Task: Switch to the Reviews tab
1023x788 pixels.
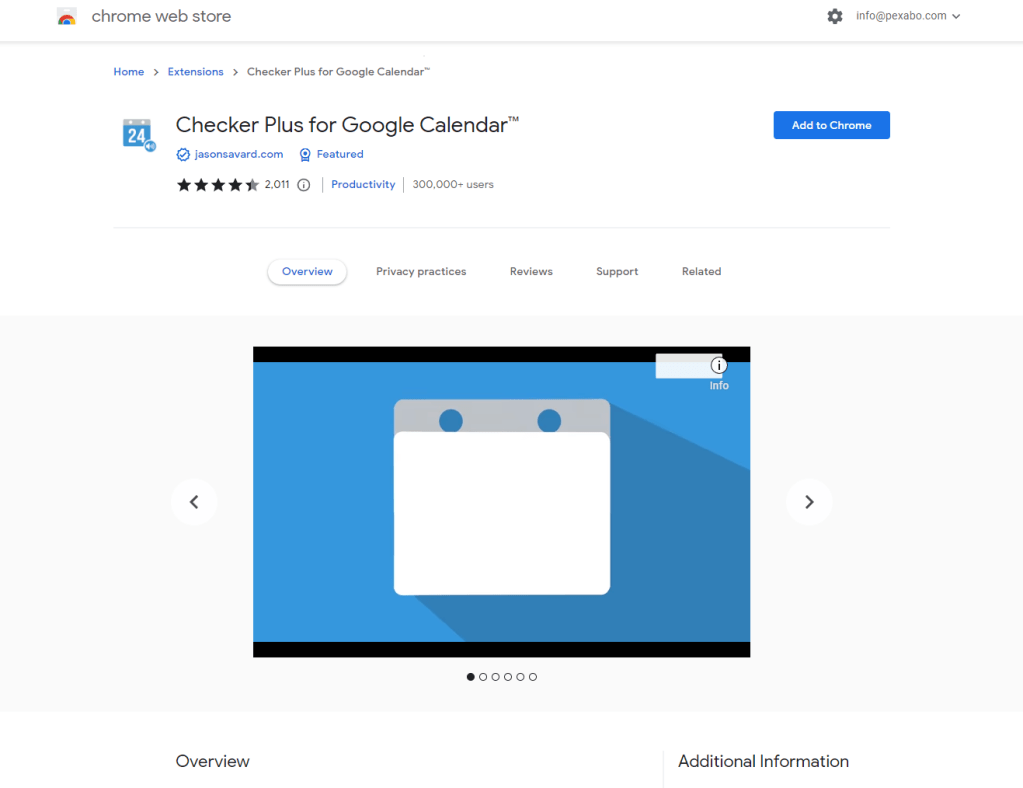Action: pyautogui.click(x=531, y=271)
